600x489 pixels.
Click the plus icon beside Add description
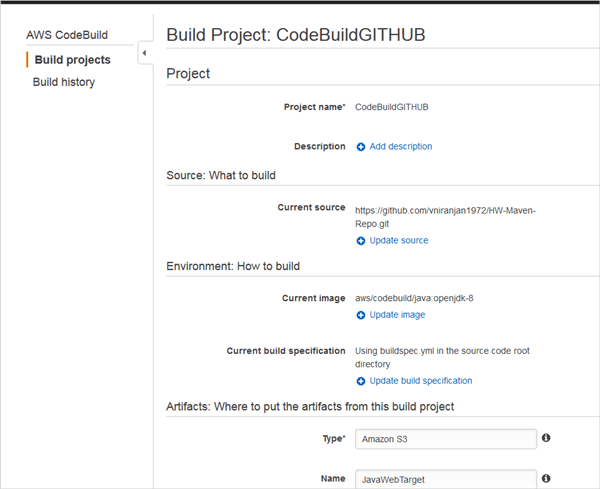point(361,147)
